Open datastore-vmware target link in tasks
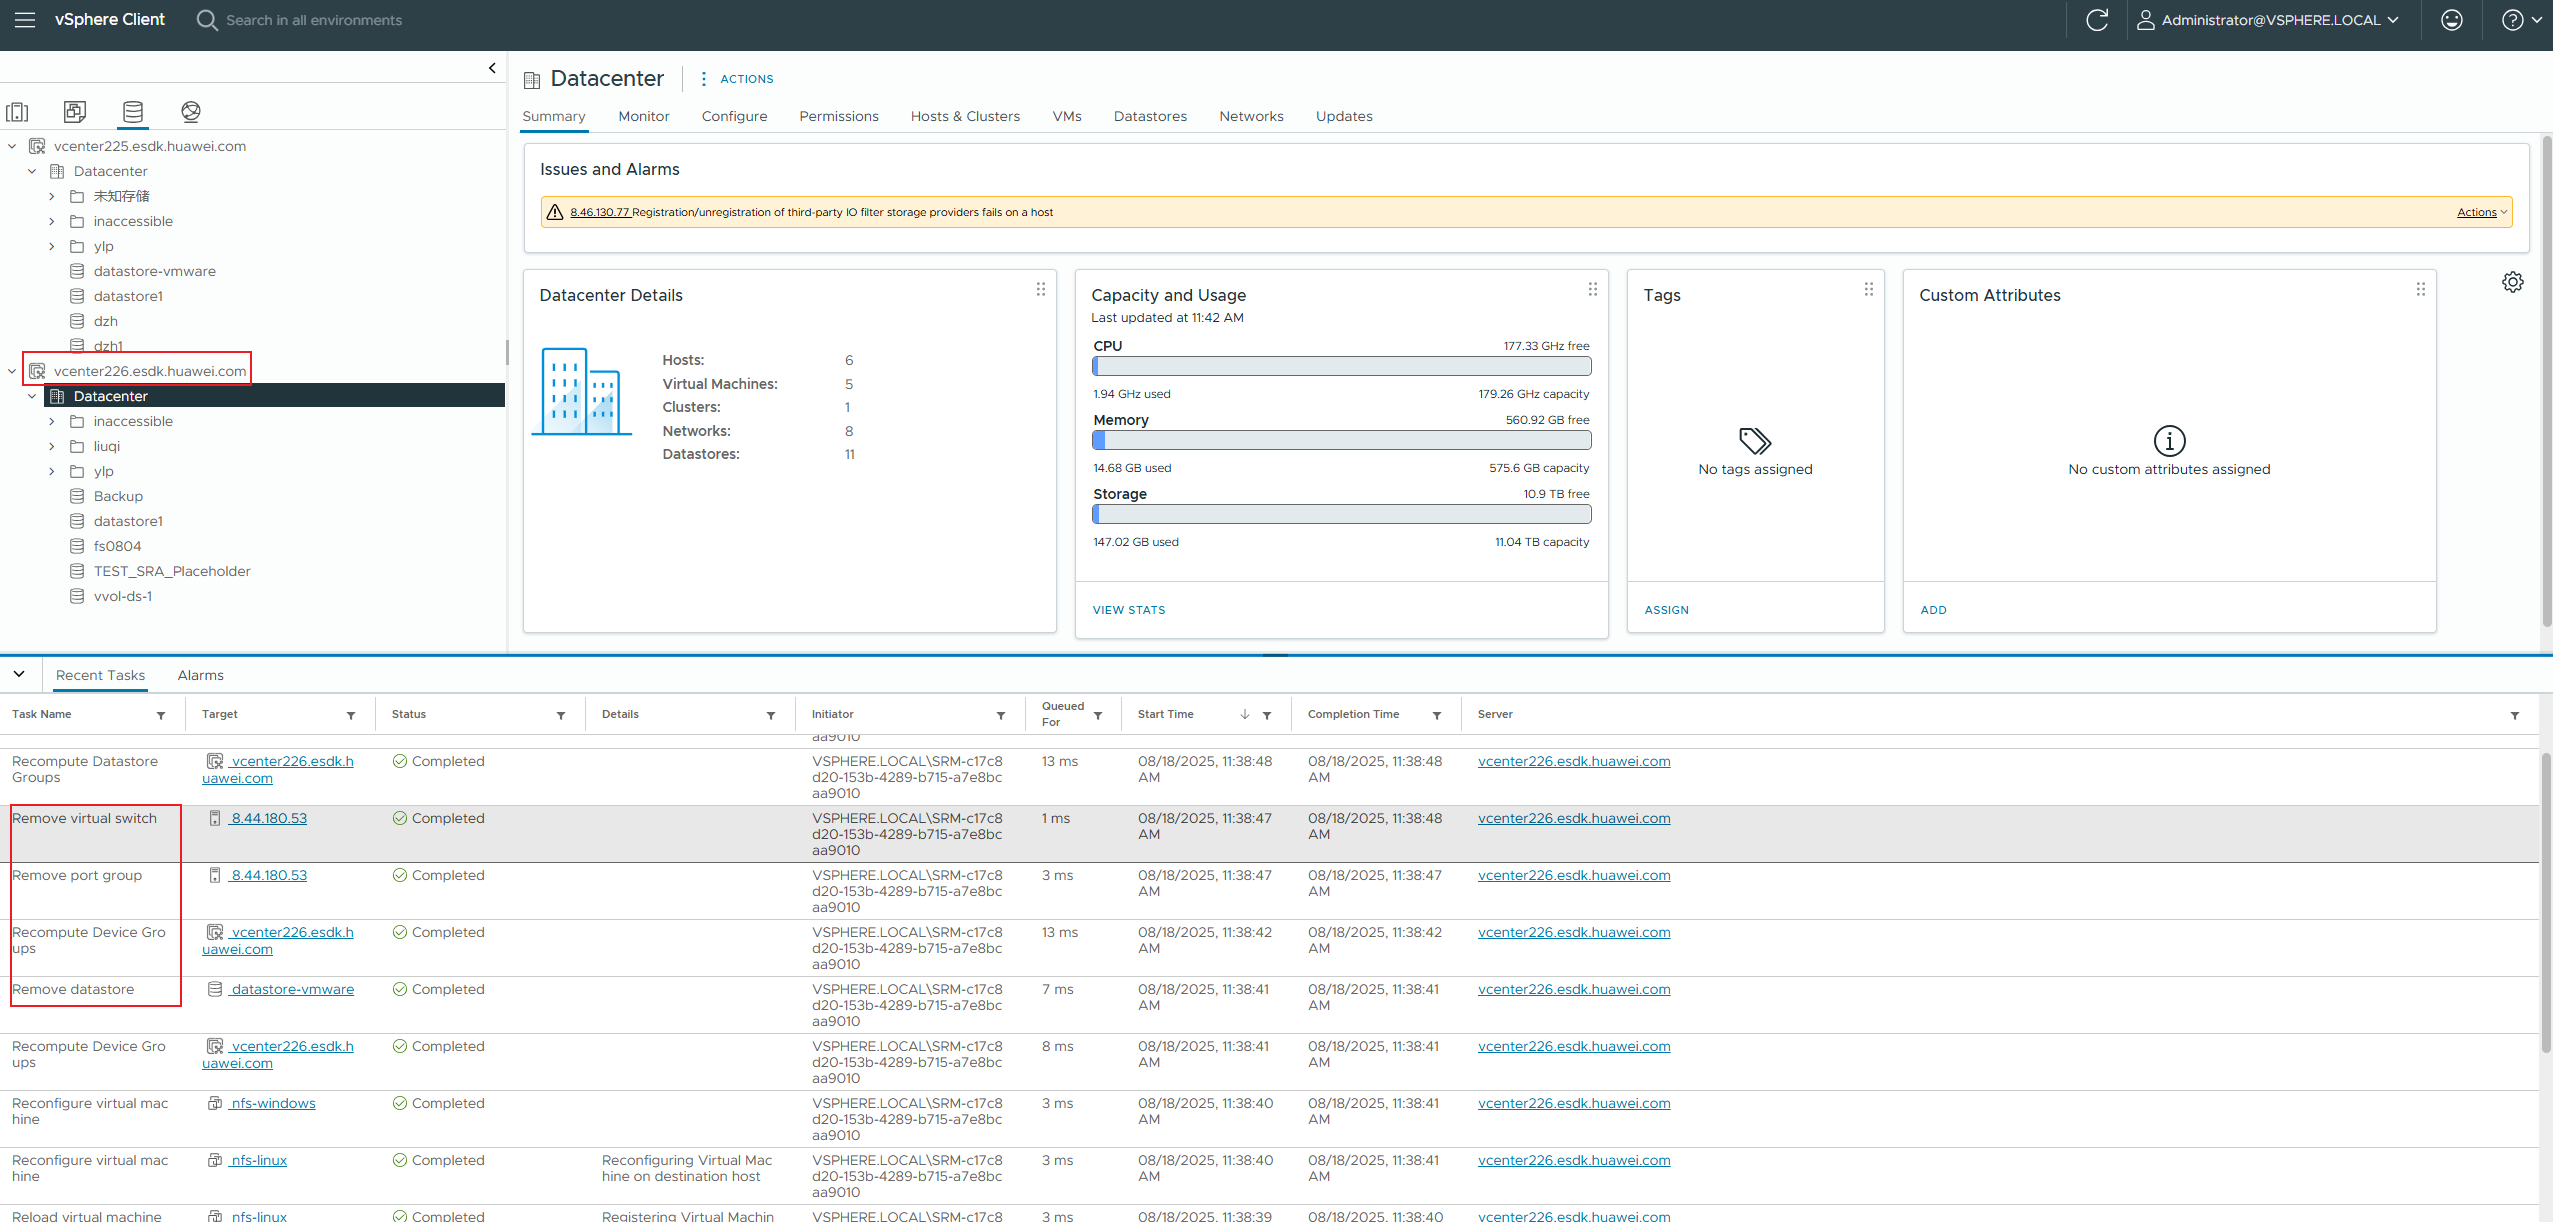Viewport: 2553px width, 1222px height. [x=292, y=989]
